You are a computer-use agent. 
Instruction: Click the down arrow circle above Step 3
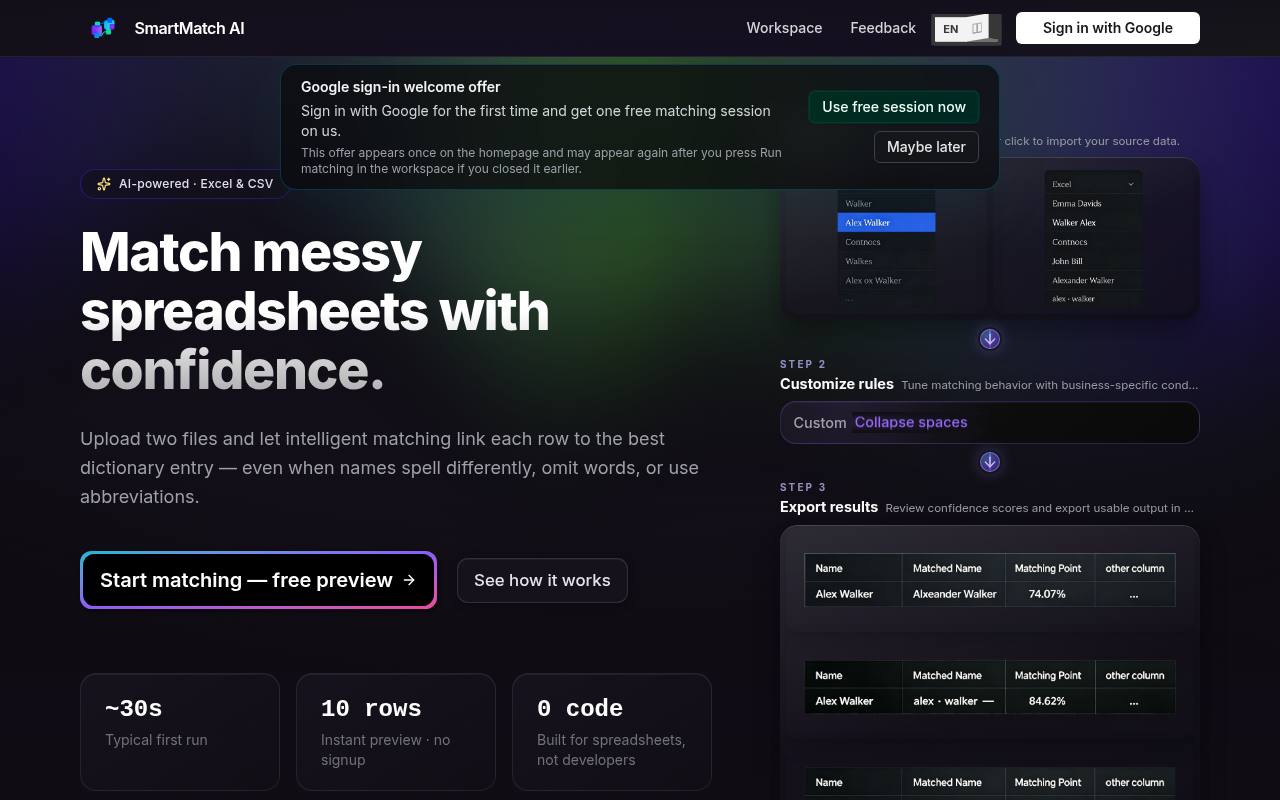990,462
